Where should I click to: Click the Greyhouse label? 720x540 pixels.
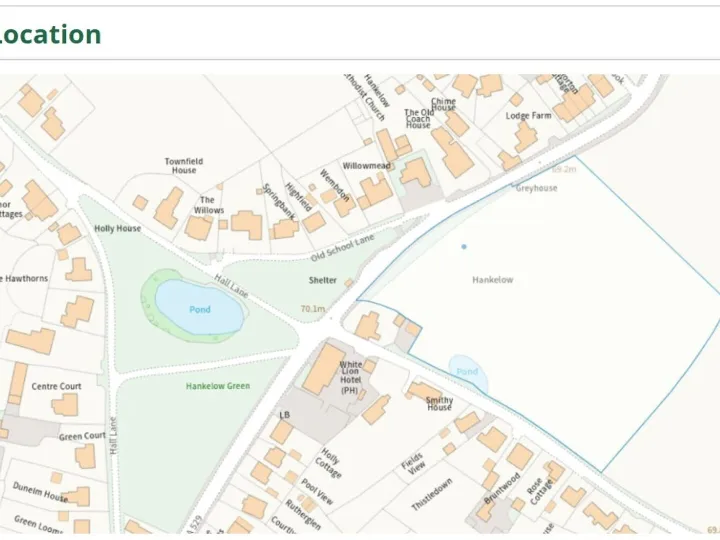(536, 188)
